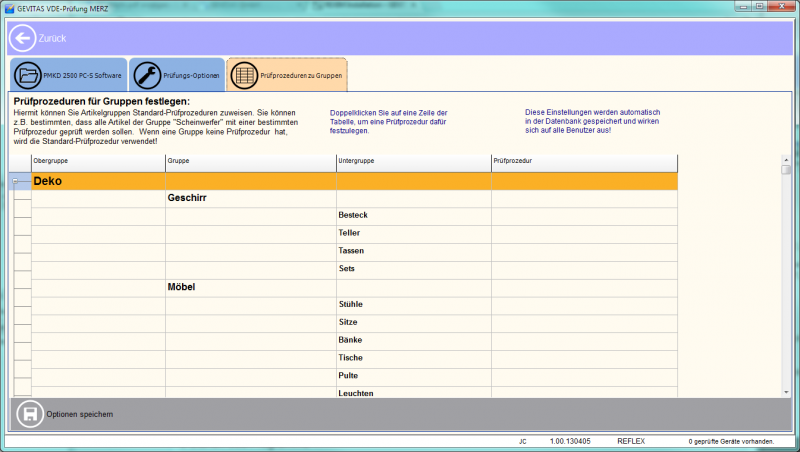
Task: Click the Obergruppe column header
Action: [98, 163]
